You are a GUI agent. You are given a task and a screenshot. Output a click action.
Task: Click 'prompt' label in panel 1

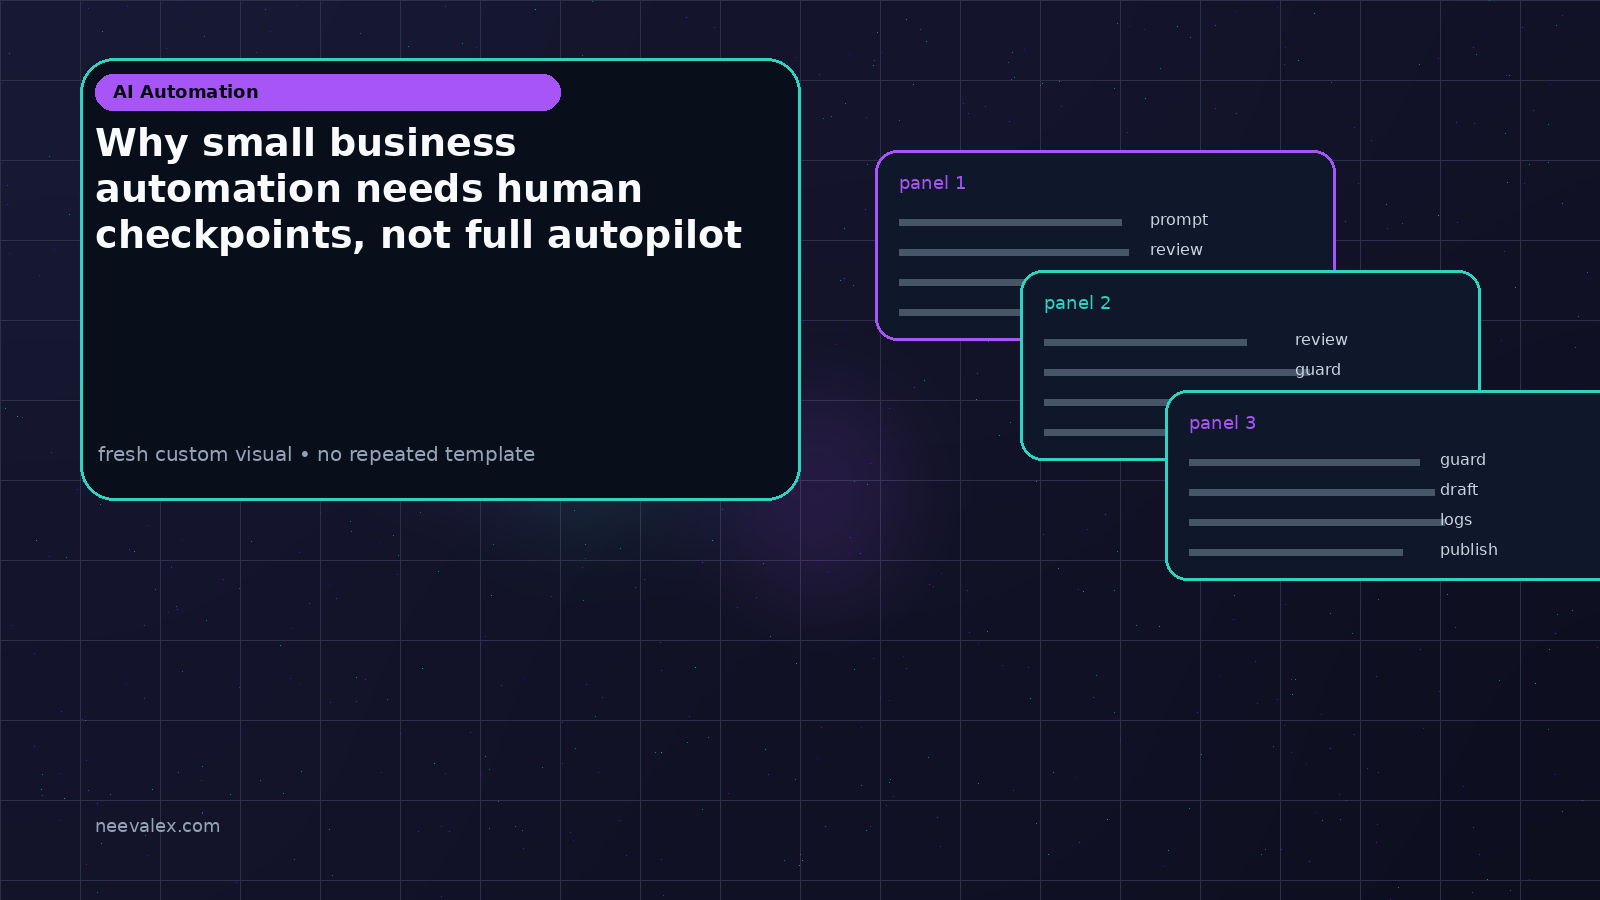click(1179, 220)
